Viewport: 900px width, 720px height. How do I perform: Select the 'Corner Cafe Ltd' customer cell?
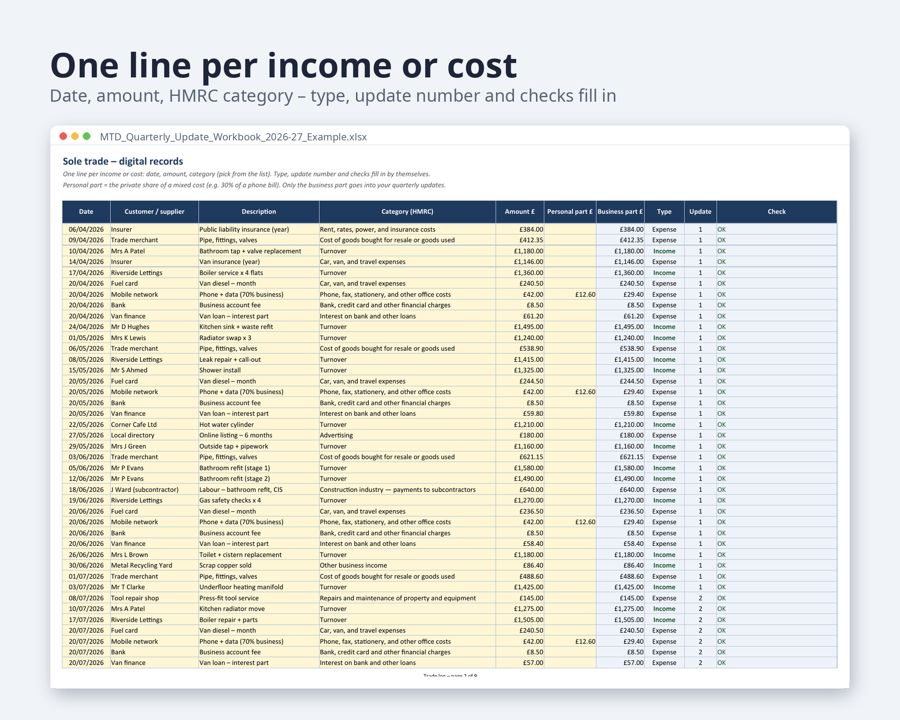(x=154, y=424)
